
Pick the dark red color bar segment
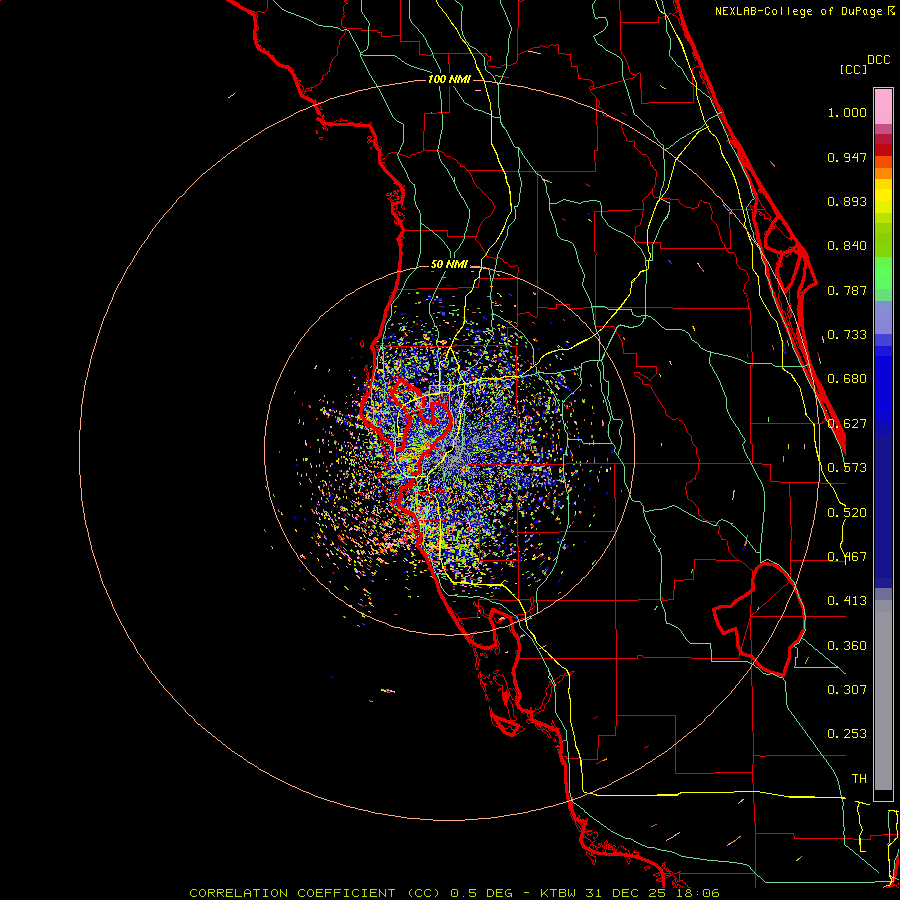click(883, 150)
